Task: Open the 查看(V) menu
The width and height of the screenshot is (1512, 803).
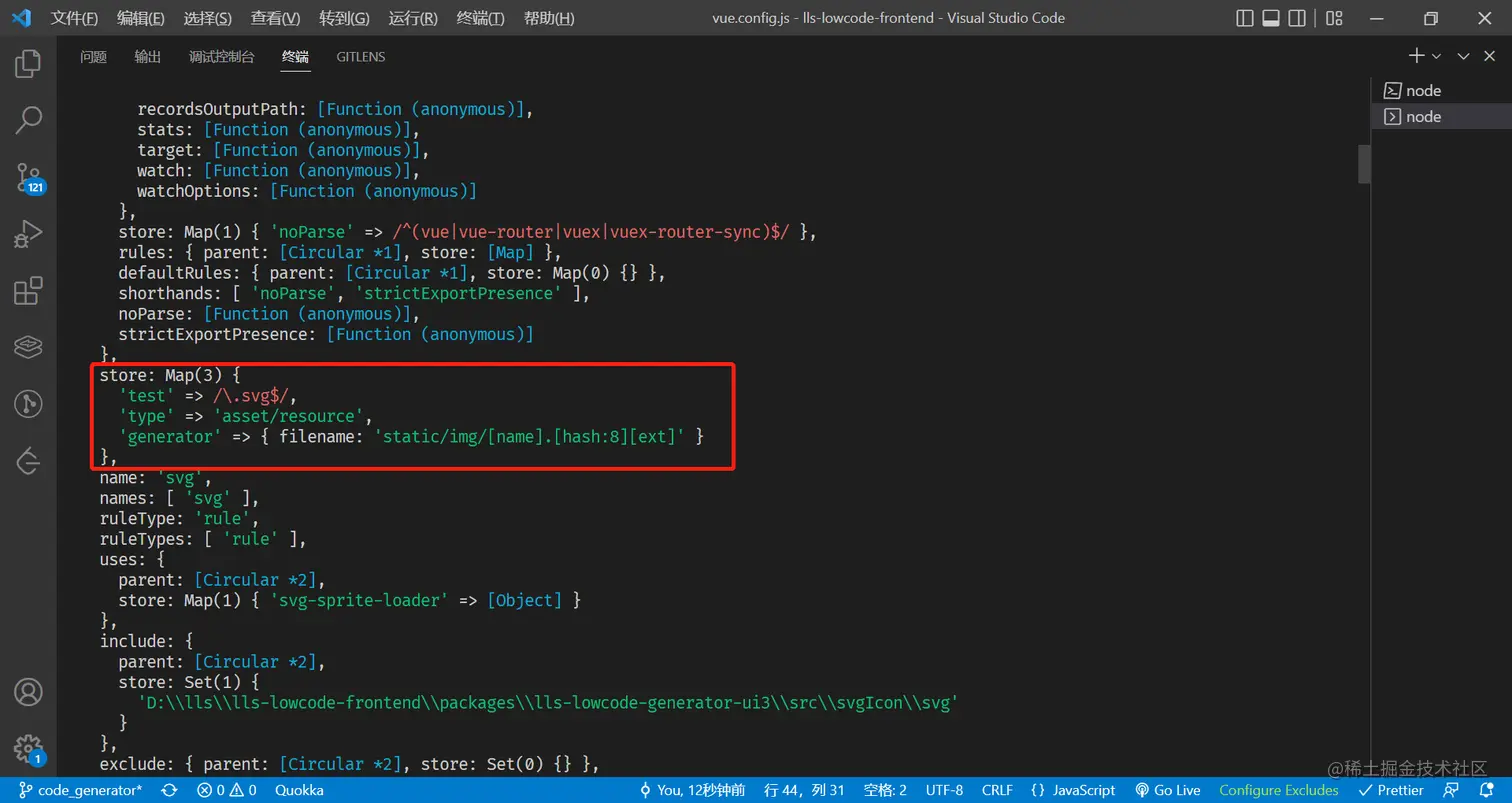Action: click(x=276, y=18)
